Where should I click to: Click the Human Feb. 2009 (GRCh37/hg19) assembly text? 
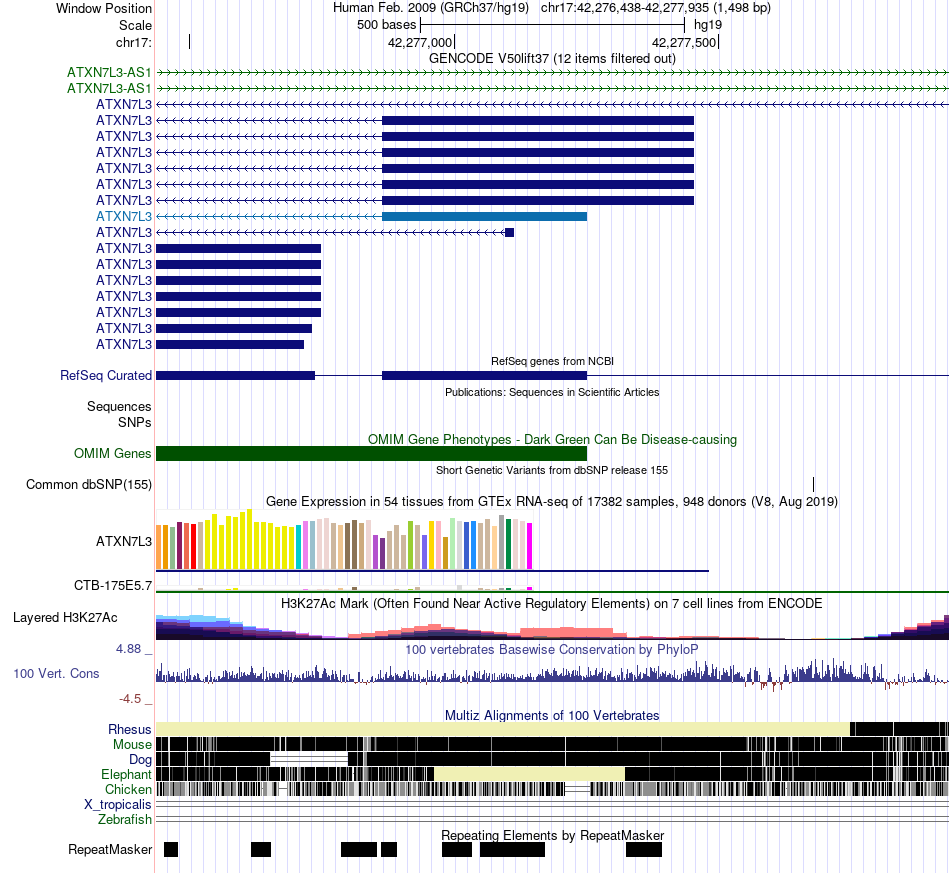(431, 8)
